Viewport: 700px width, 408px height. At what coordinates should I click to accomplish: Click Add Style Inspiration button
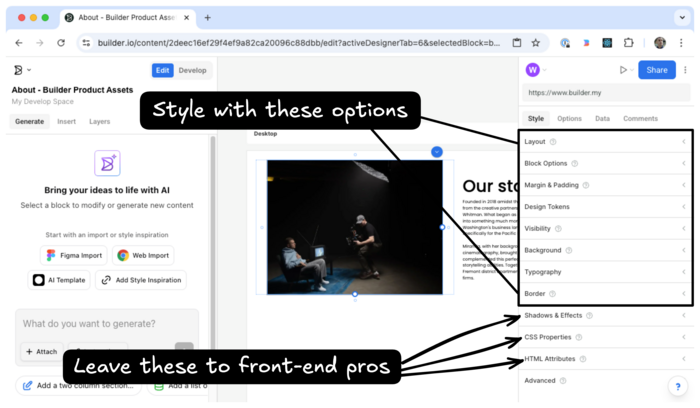pyautogui.click(x=141, y=280)
